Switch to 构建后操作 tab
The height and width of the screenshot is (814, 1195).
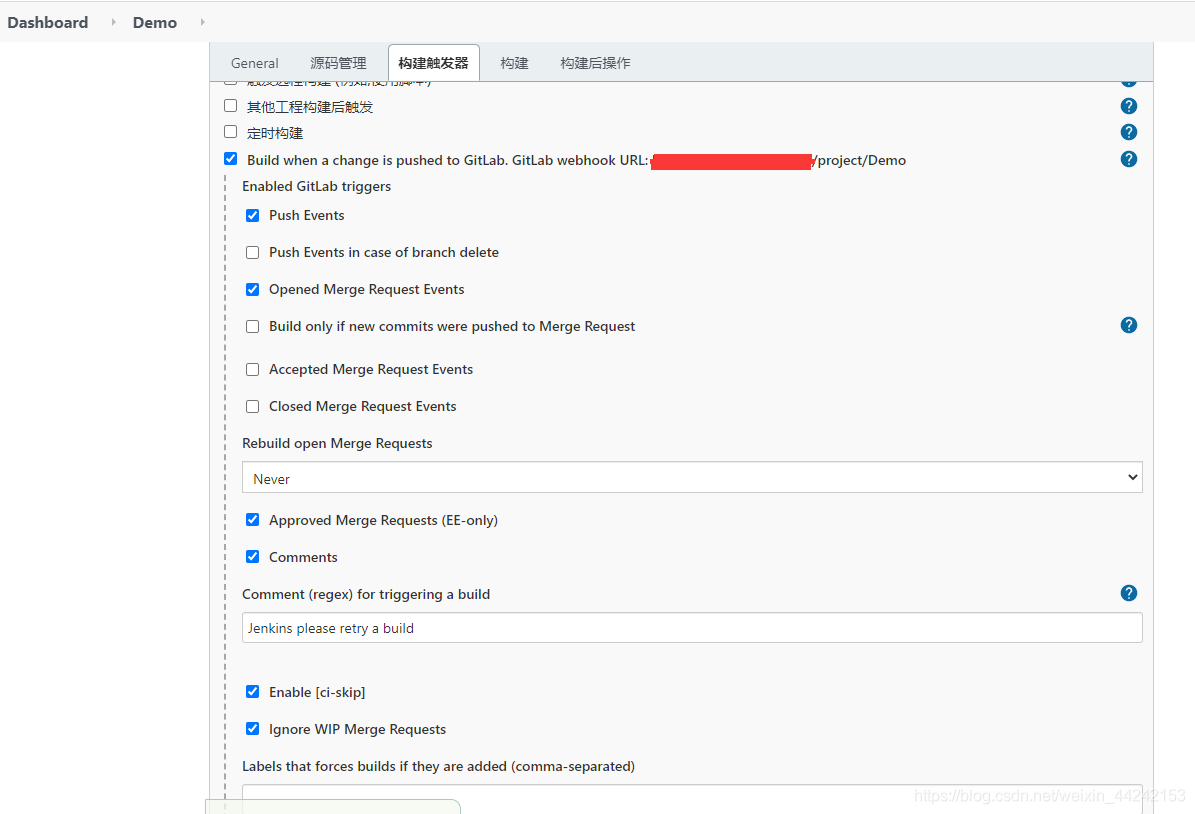pyautogui.click(x=595, y=63)
